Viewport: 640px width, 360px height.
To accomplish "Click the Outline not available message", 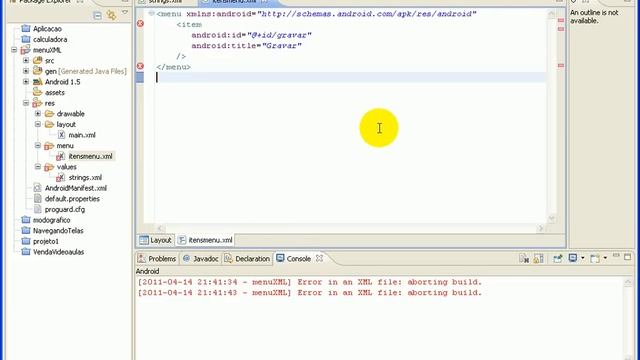I will pos(594,17).
